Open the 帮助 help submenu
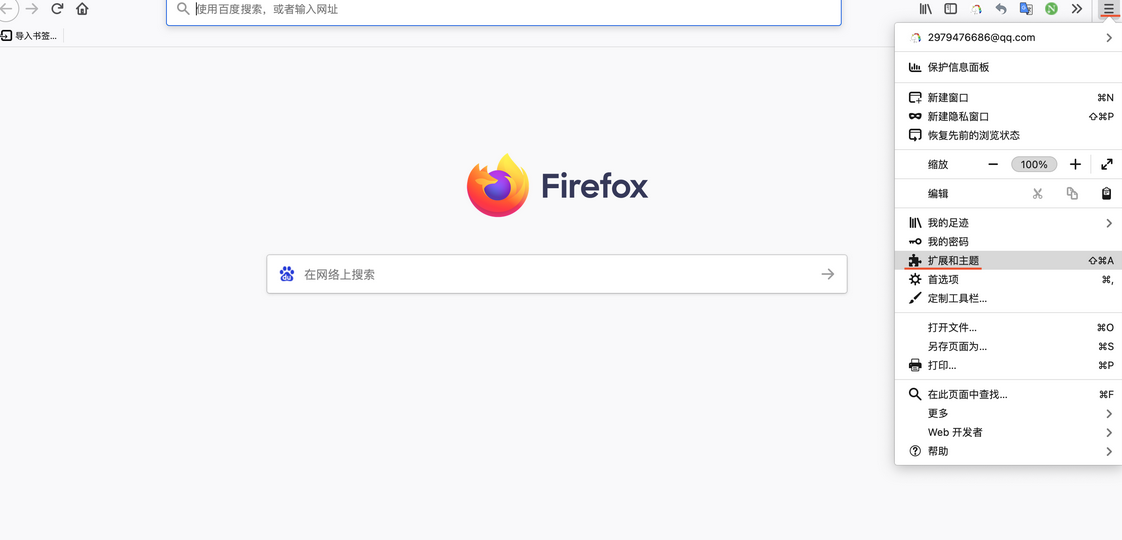 [1008, 451]
